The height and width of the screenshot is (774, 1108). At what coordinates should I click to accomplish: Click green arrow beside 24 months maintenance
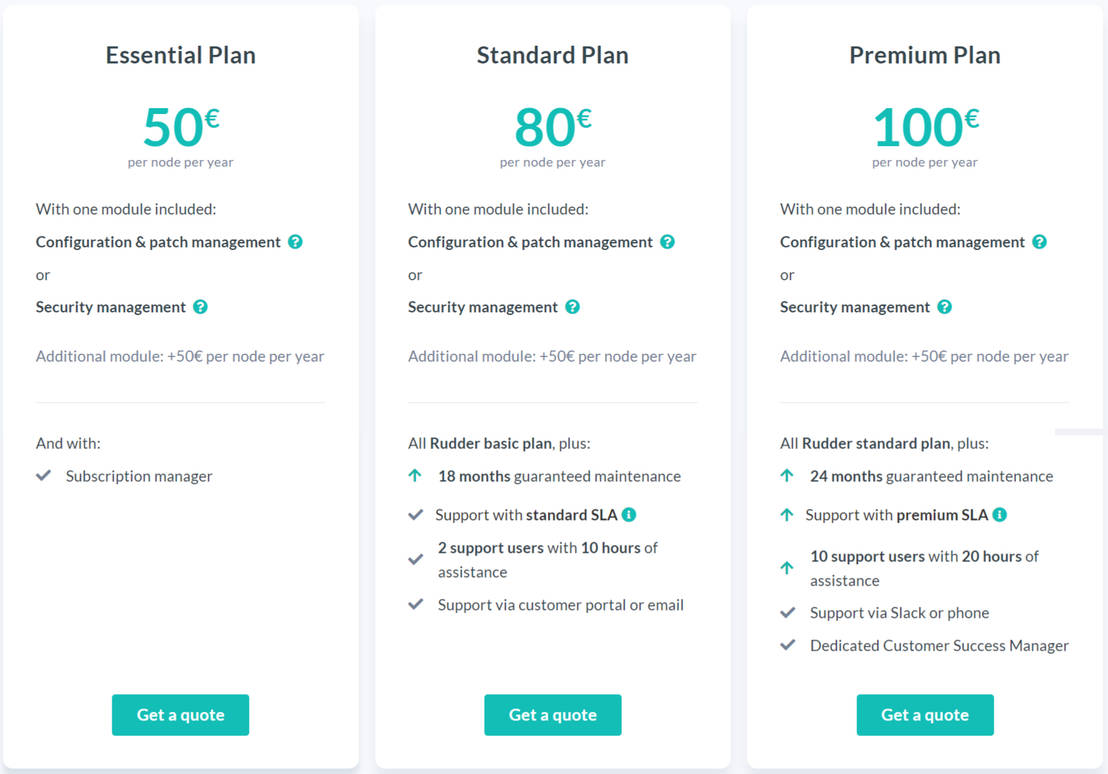787,476
